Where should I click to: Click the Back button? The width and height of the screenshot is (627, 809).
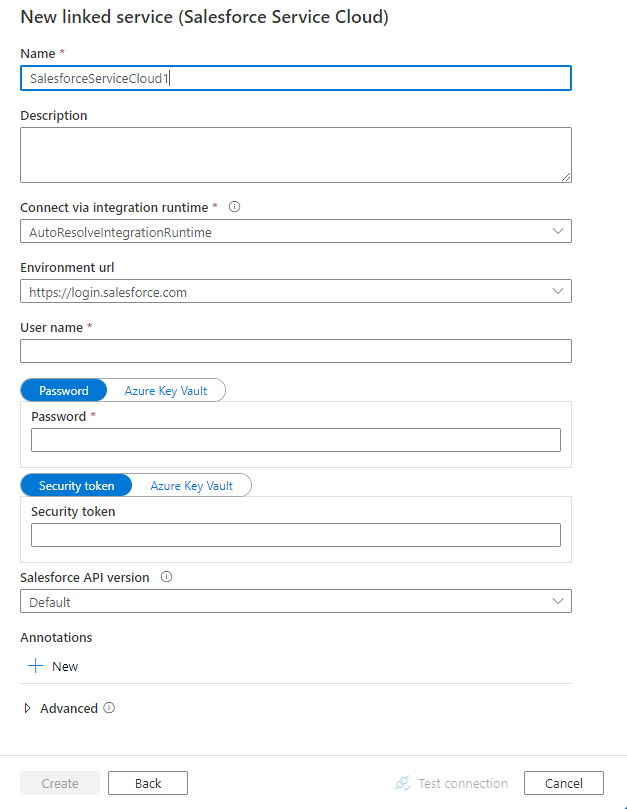tap(147, 783)
